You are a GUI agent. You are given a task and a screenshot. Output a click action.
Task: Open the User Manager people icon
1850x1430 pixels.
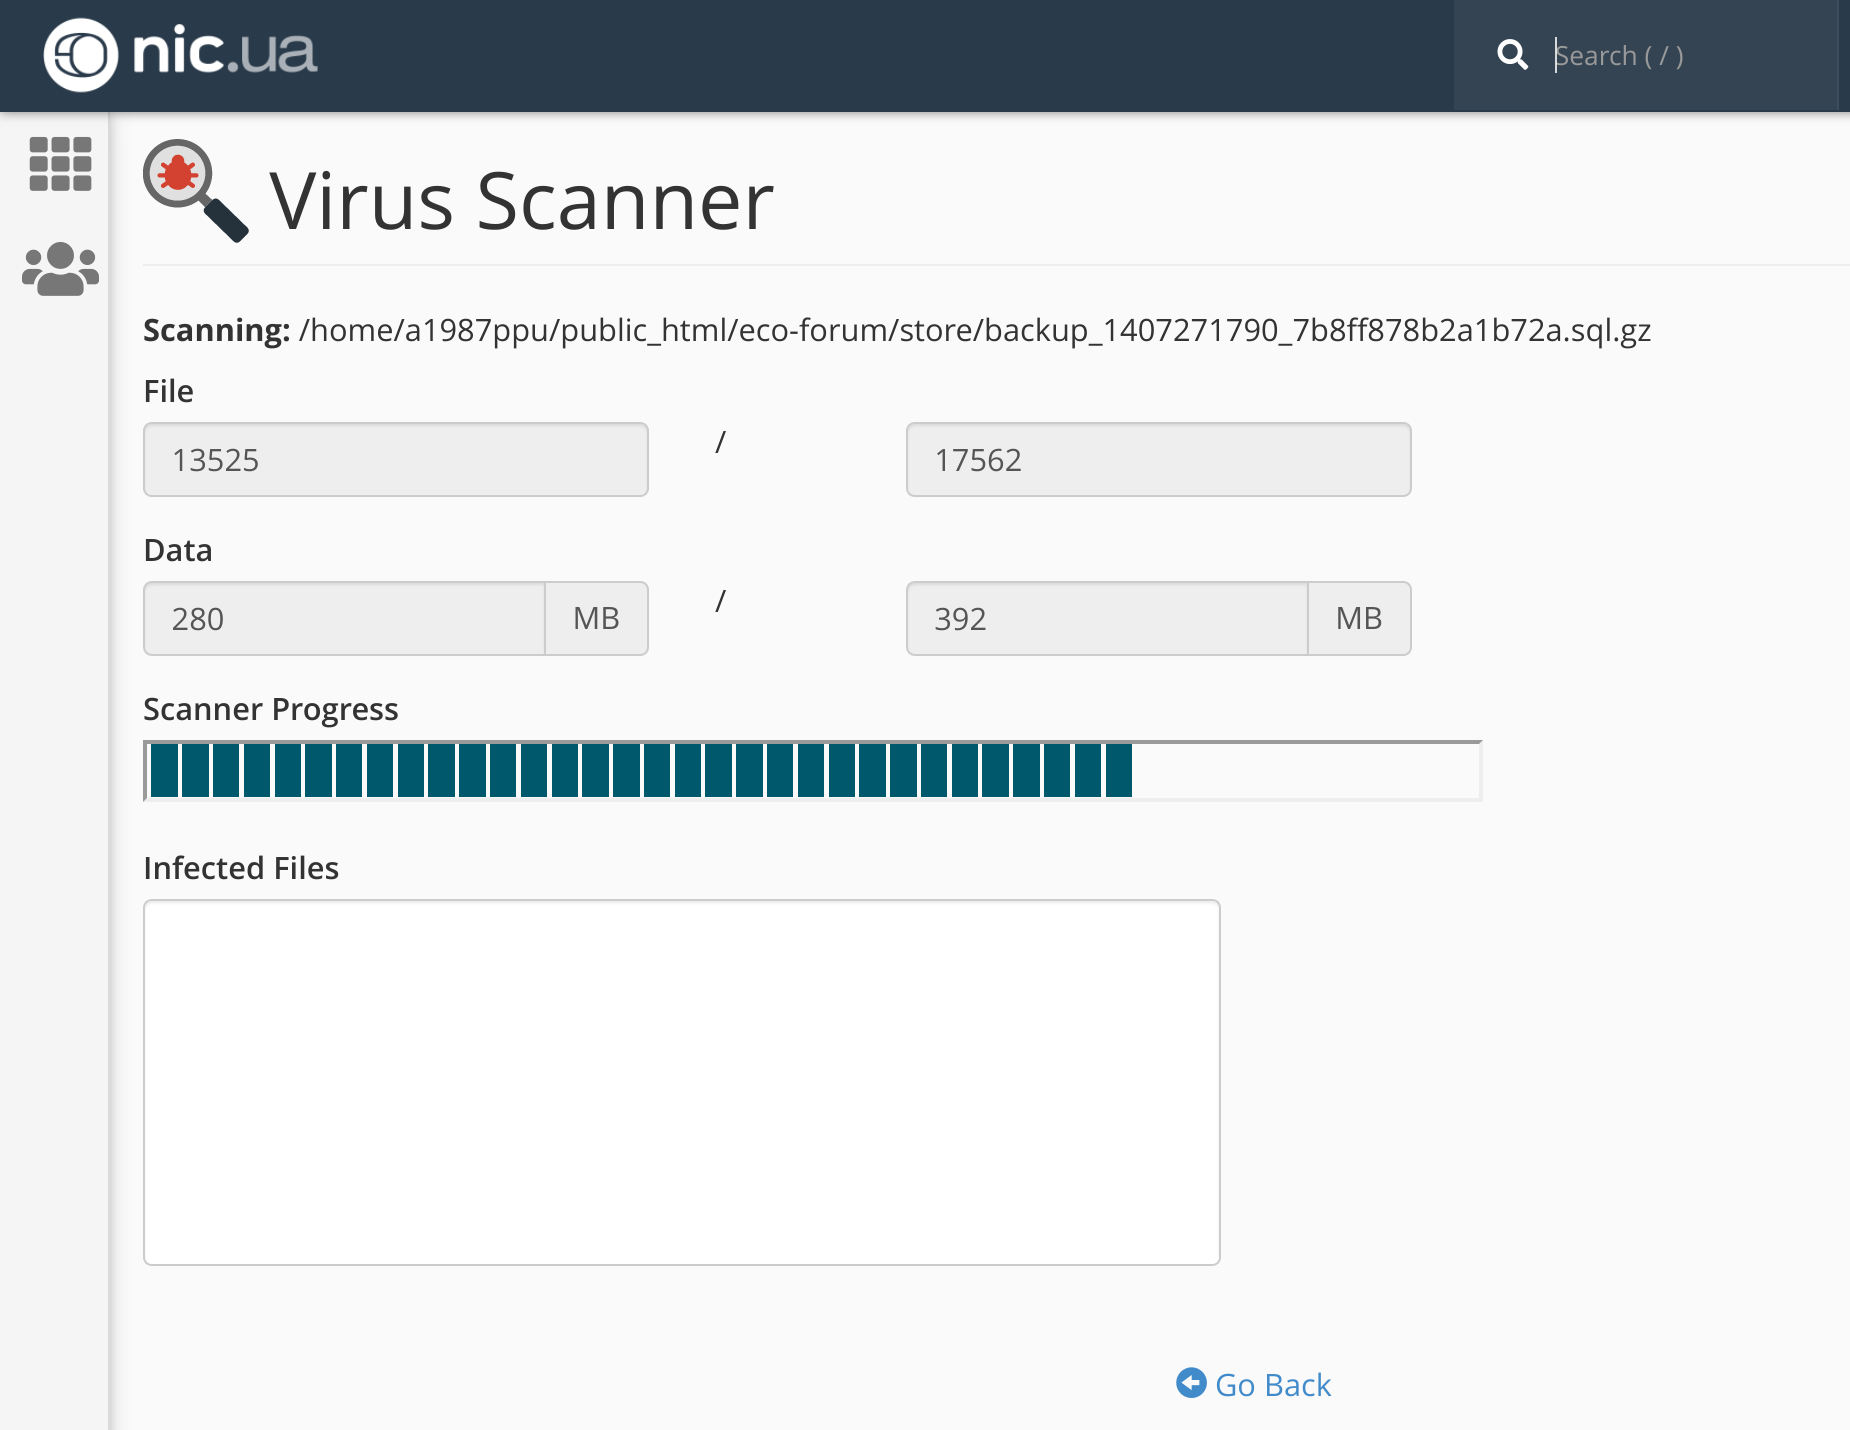60,269
